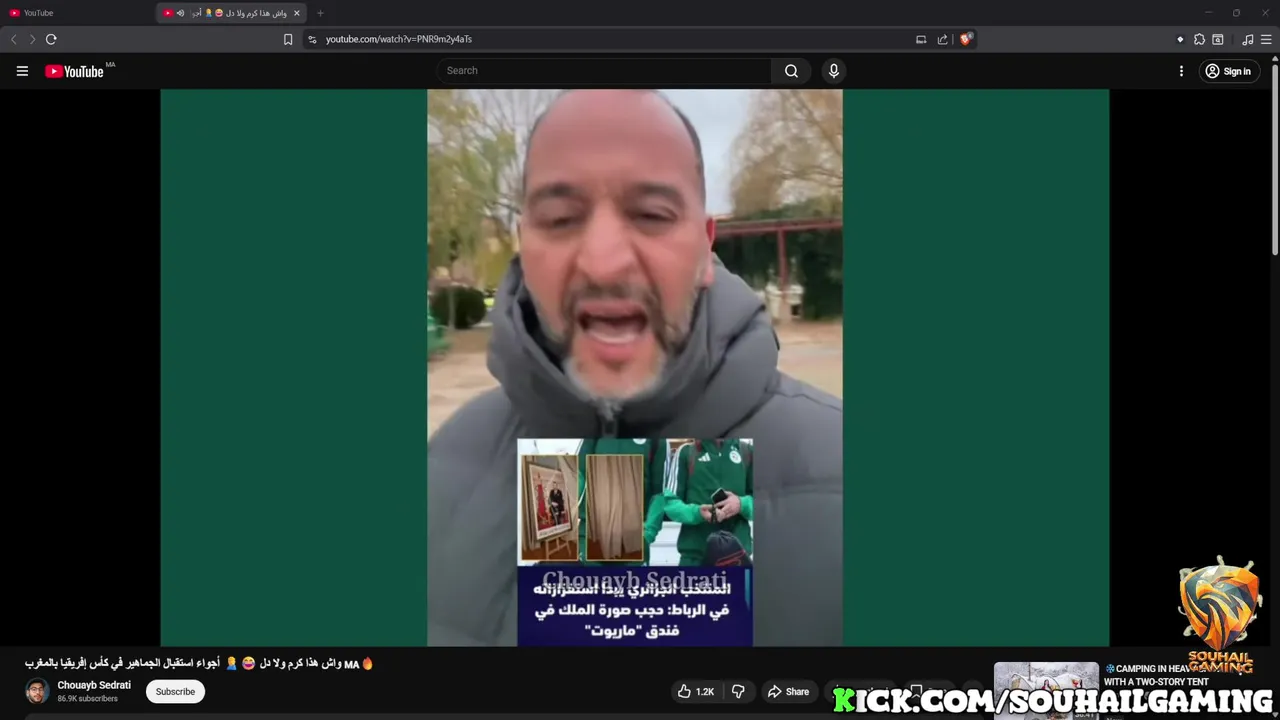The width and height of the screenshot is (1280, 720).
Task: Click the YouTube search input field
Action: [x=604, y=71]
